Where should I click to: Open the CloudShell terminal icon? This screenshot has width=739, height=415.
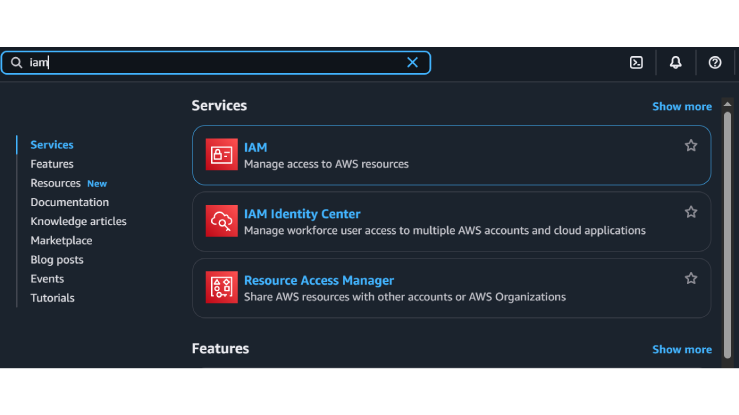(x=636, y=62)
